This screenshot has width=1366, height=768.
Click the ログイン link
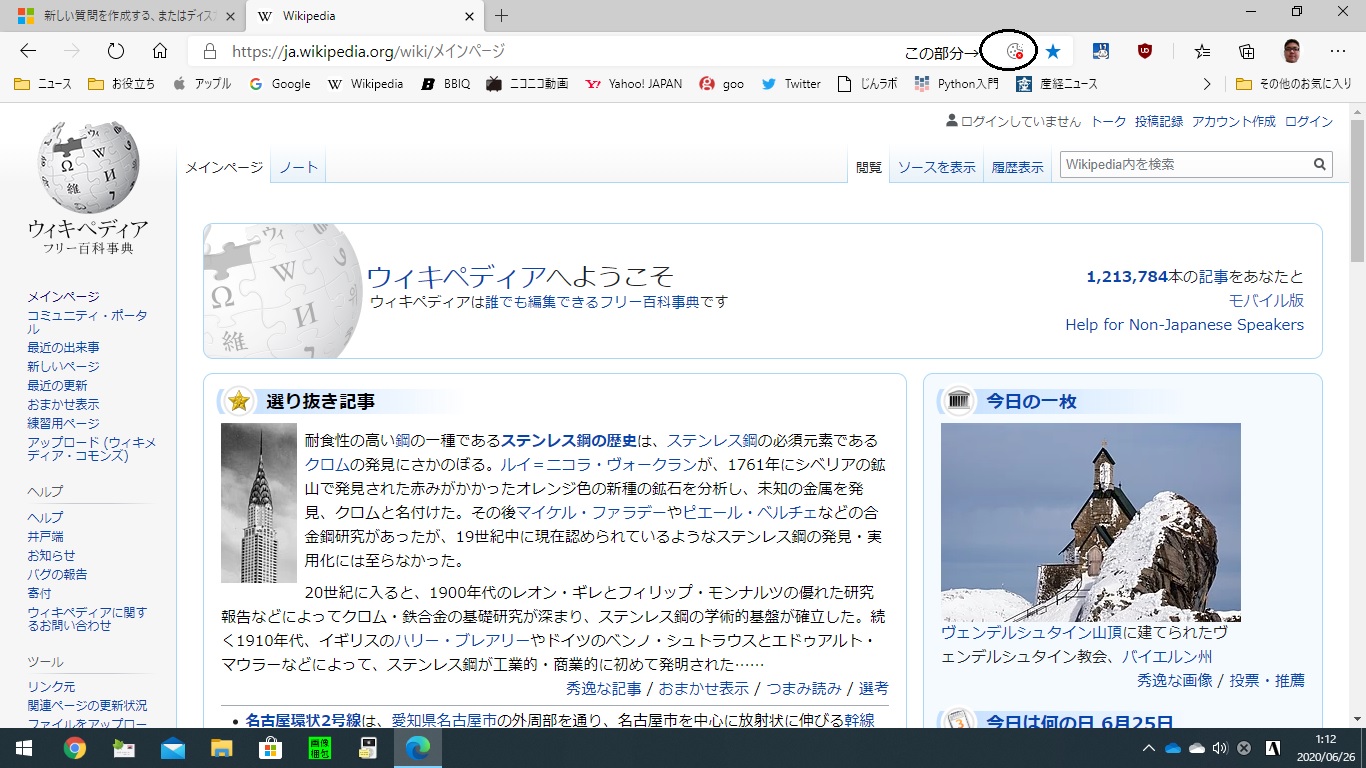click(1309, 121)
